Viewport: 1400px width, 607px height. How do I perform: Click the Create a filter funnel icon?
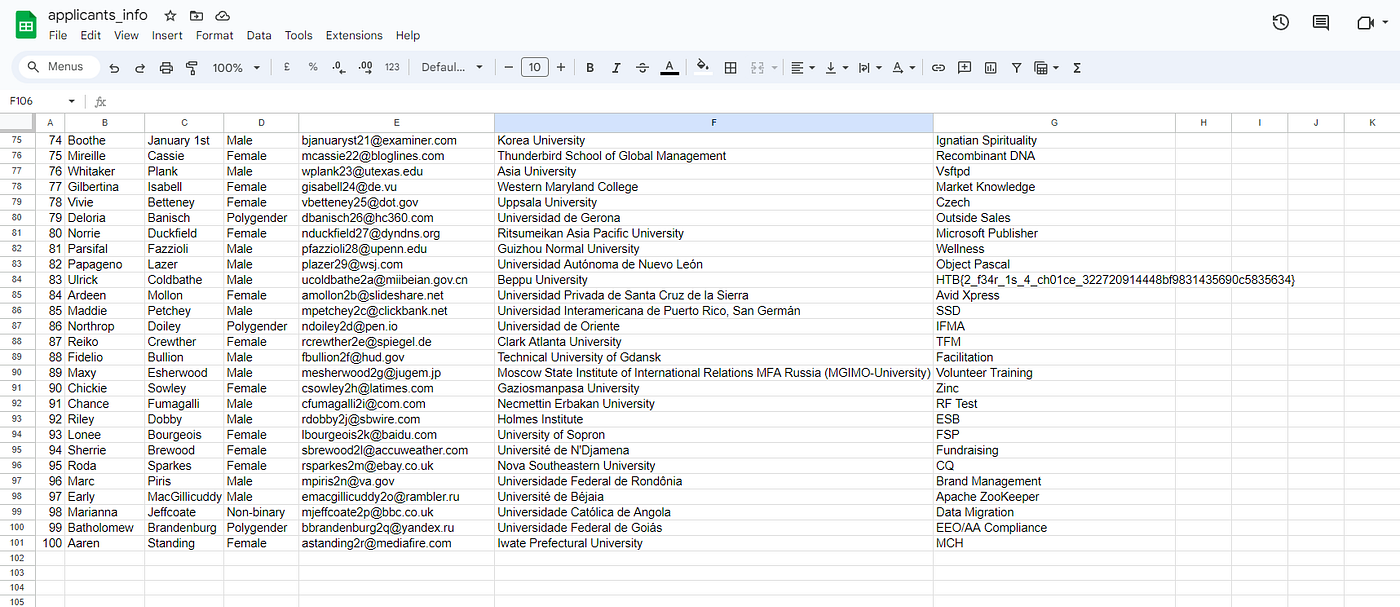tap(1016, 68)
